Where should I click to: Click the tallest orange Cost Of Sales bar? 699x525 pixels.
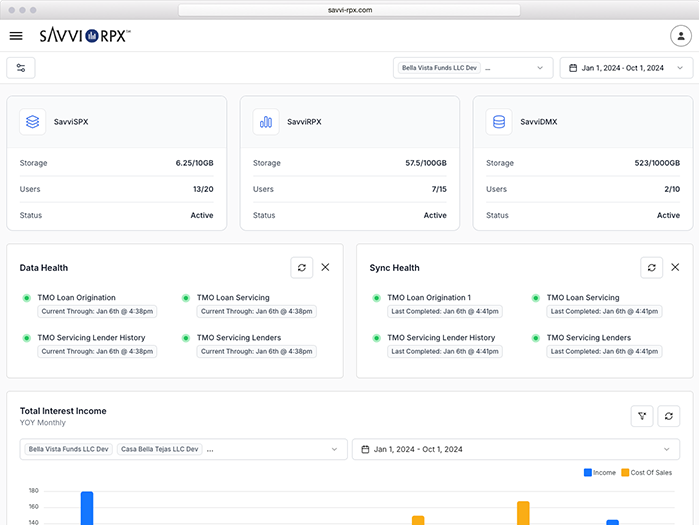pos(523,513)
